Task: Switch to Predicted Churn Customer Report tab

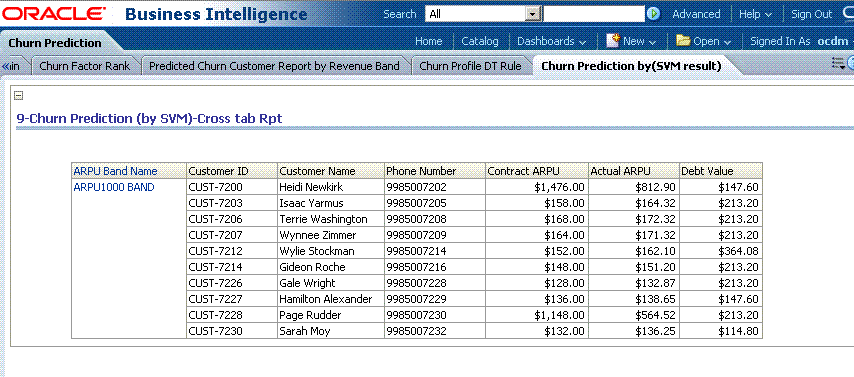Action: click(274, 66)
